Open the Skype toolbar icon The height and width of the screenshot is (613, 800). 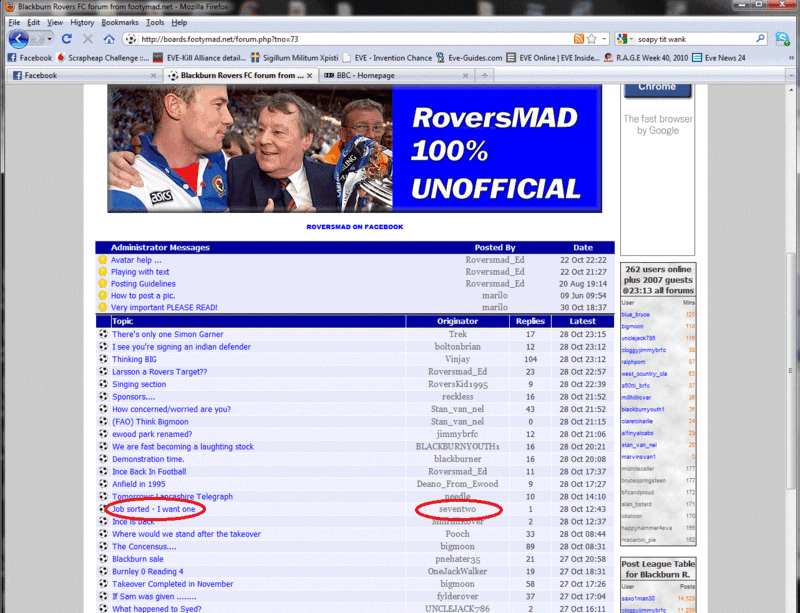[x=782, y=39]
